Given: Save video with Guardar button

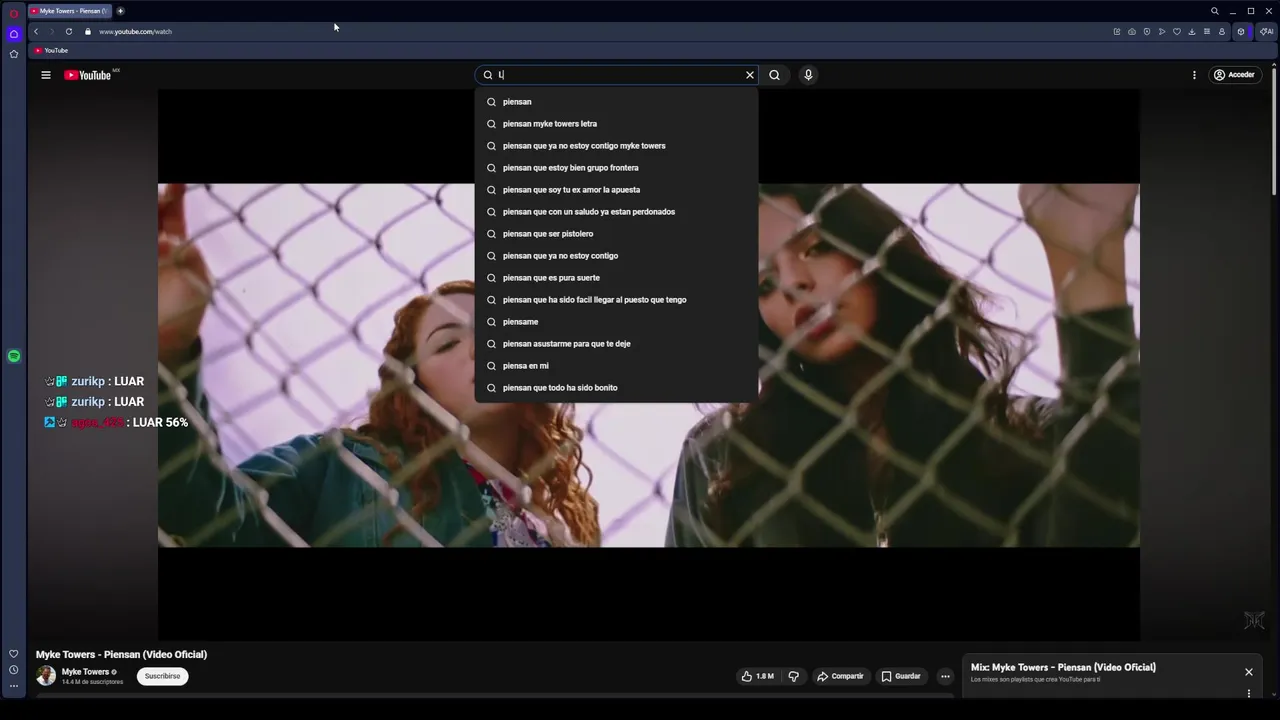Looking at the screenshot, I should coord(901,676).
